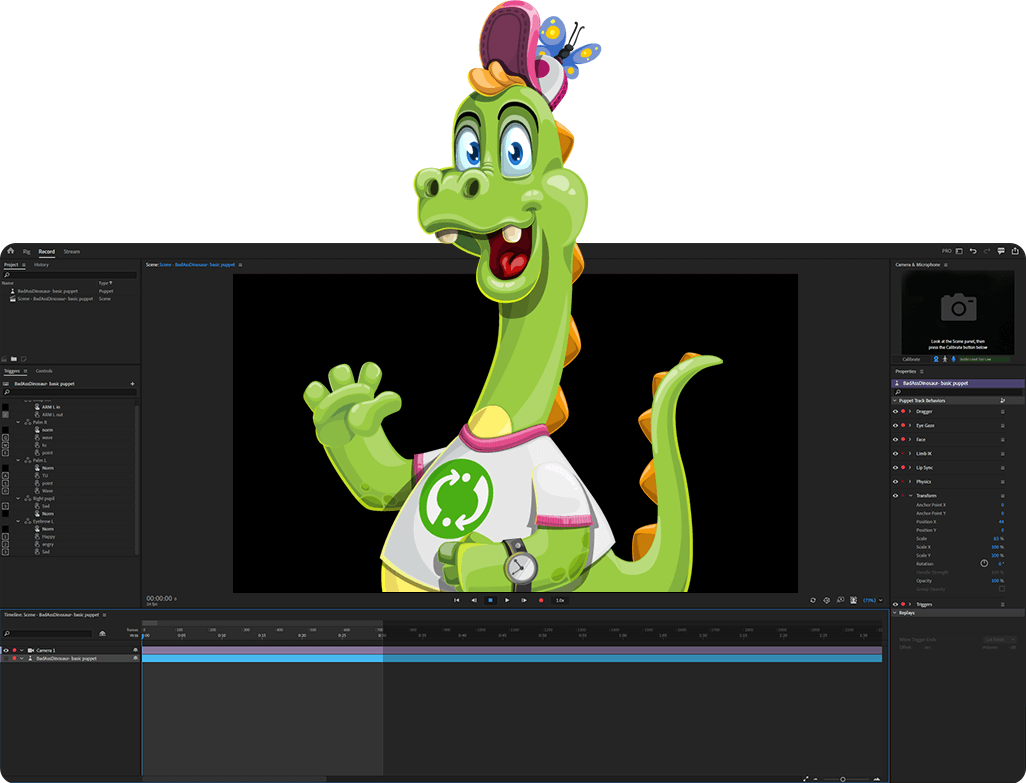Expand the Replays section in Properties panel
This screenshot has width=1026, height=783.
(x=895, y=613)
